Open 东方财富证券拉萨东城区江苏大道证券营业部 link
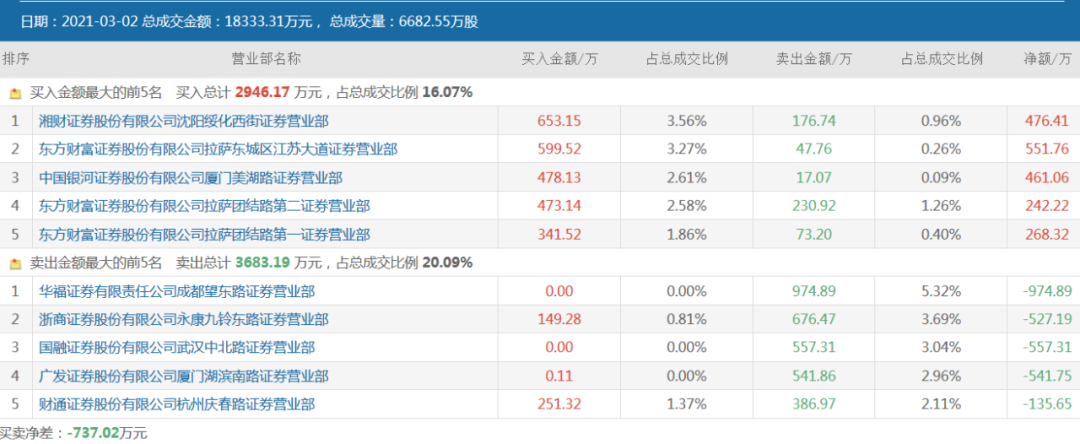Screen dimensions: 1080x444 coord(218,149)
